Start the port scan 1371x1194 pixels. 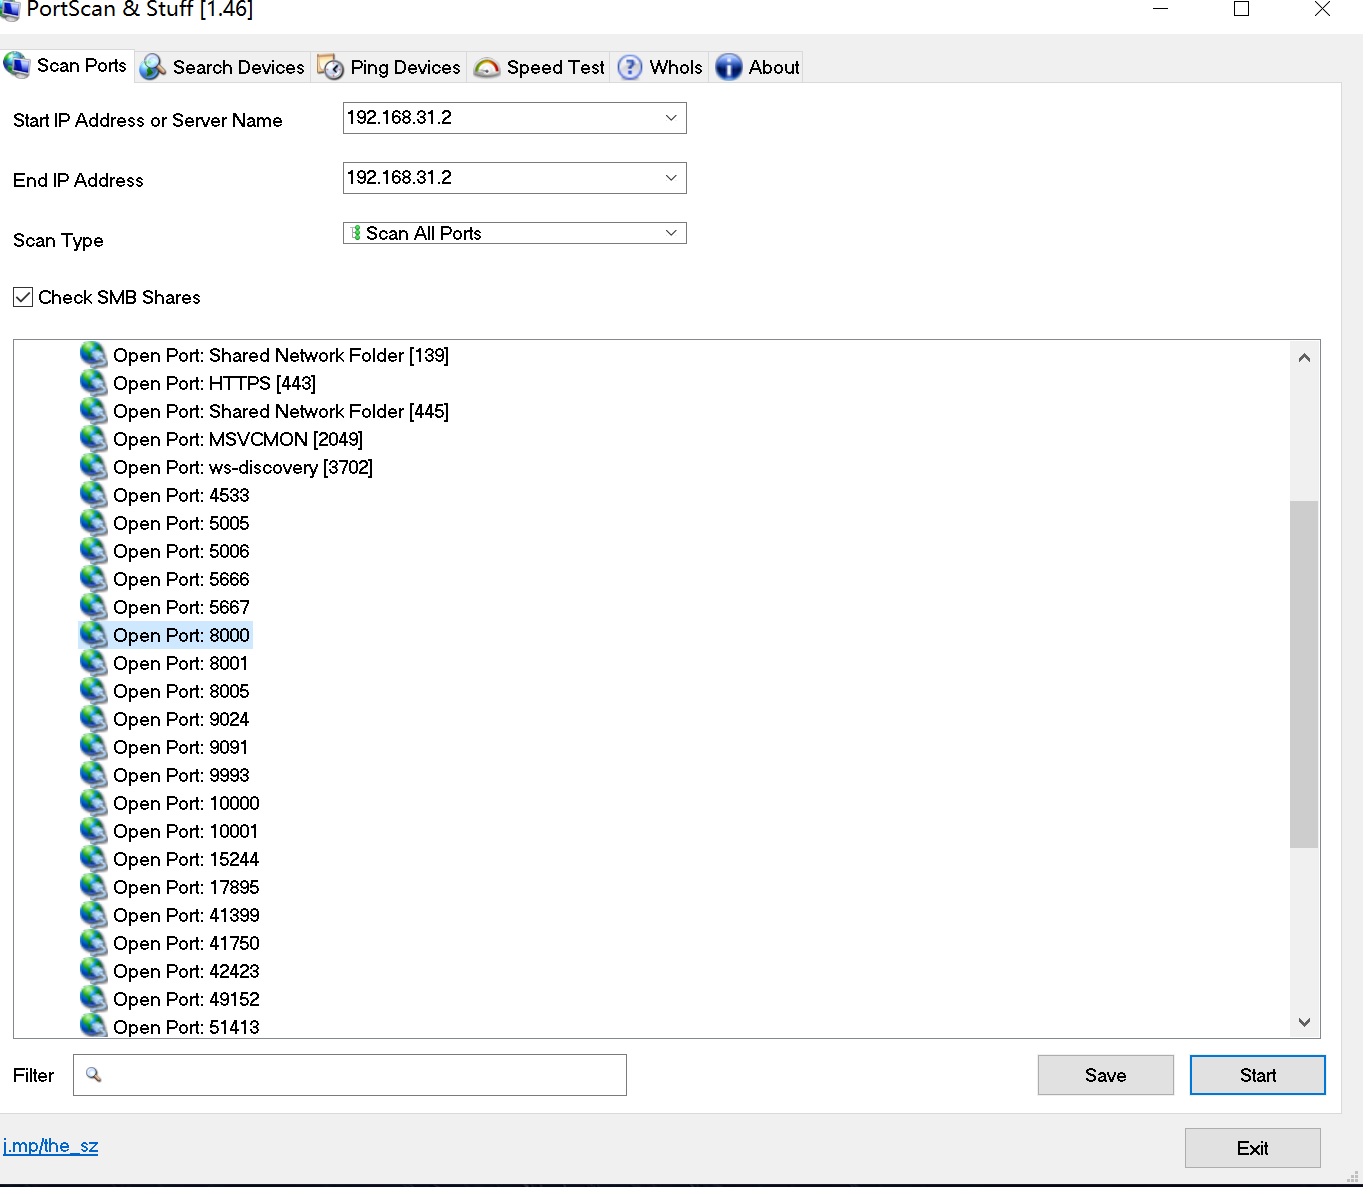coord(1258,1075)
